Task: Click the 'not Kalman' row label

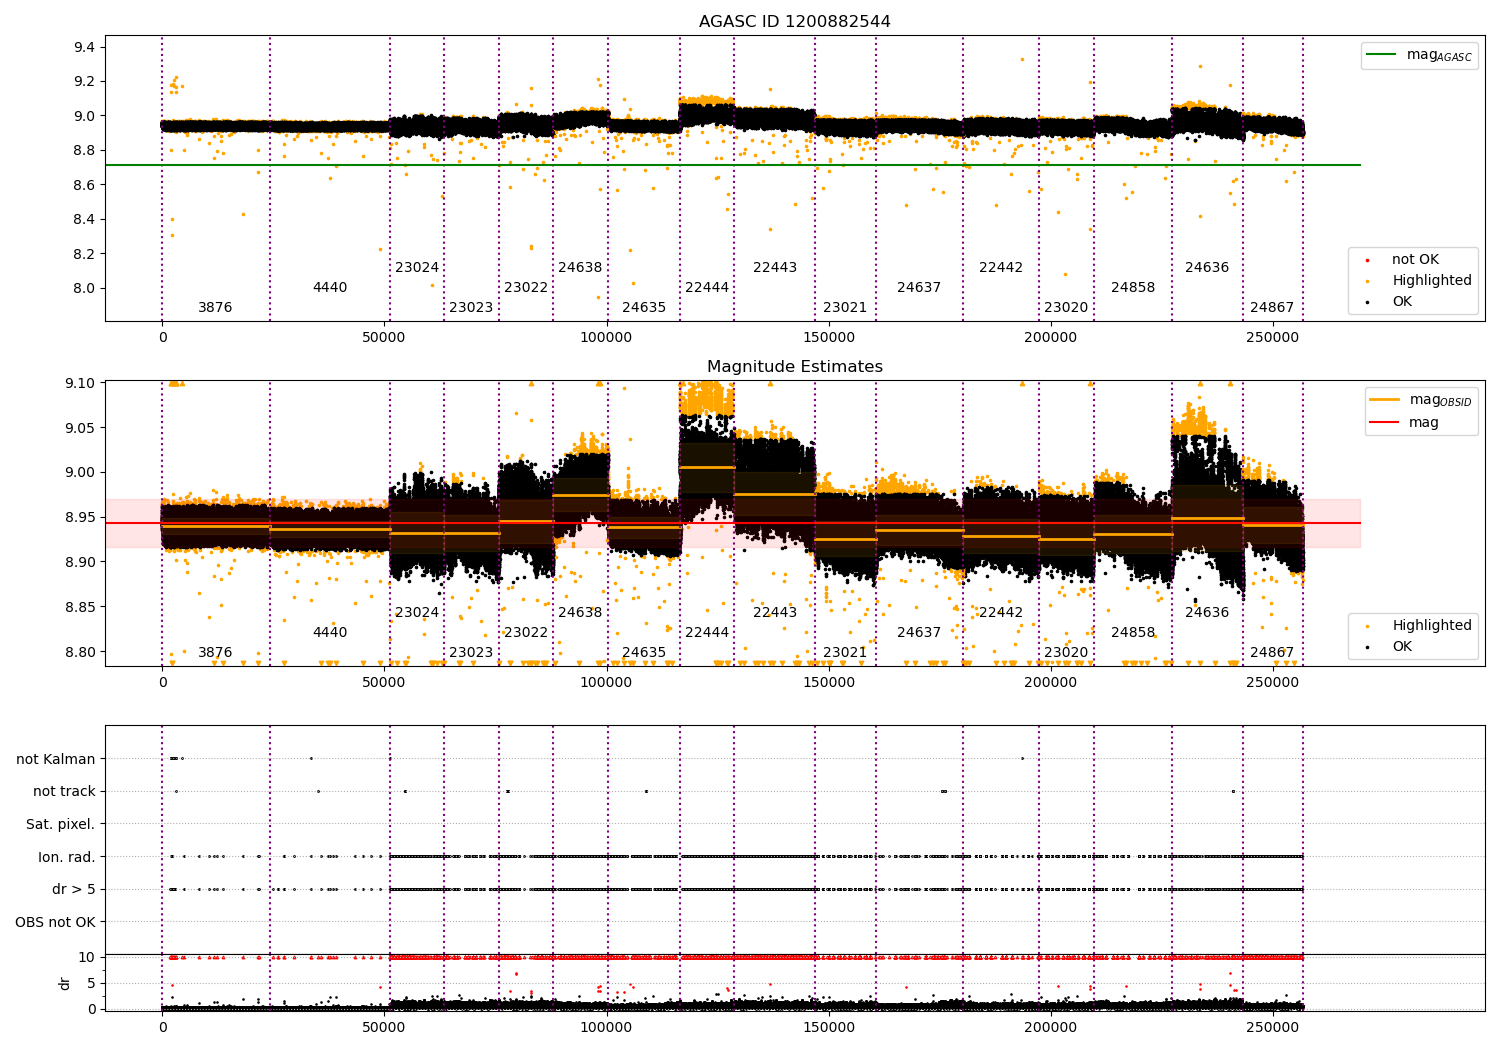Action: tap(56, 759)
